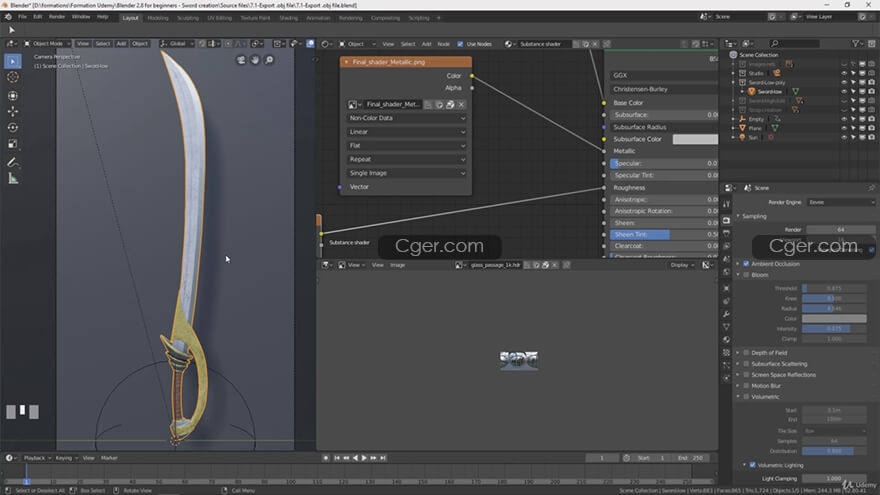This screenshot has height=495, width=880.
Task: Open the Object Data properties tab
Action: pyautogui.click(x=726, y=327)
